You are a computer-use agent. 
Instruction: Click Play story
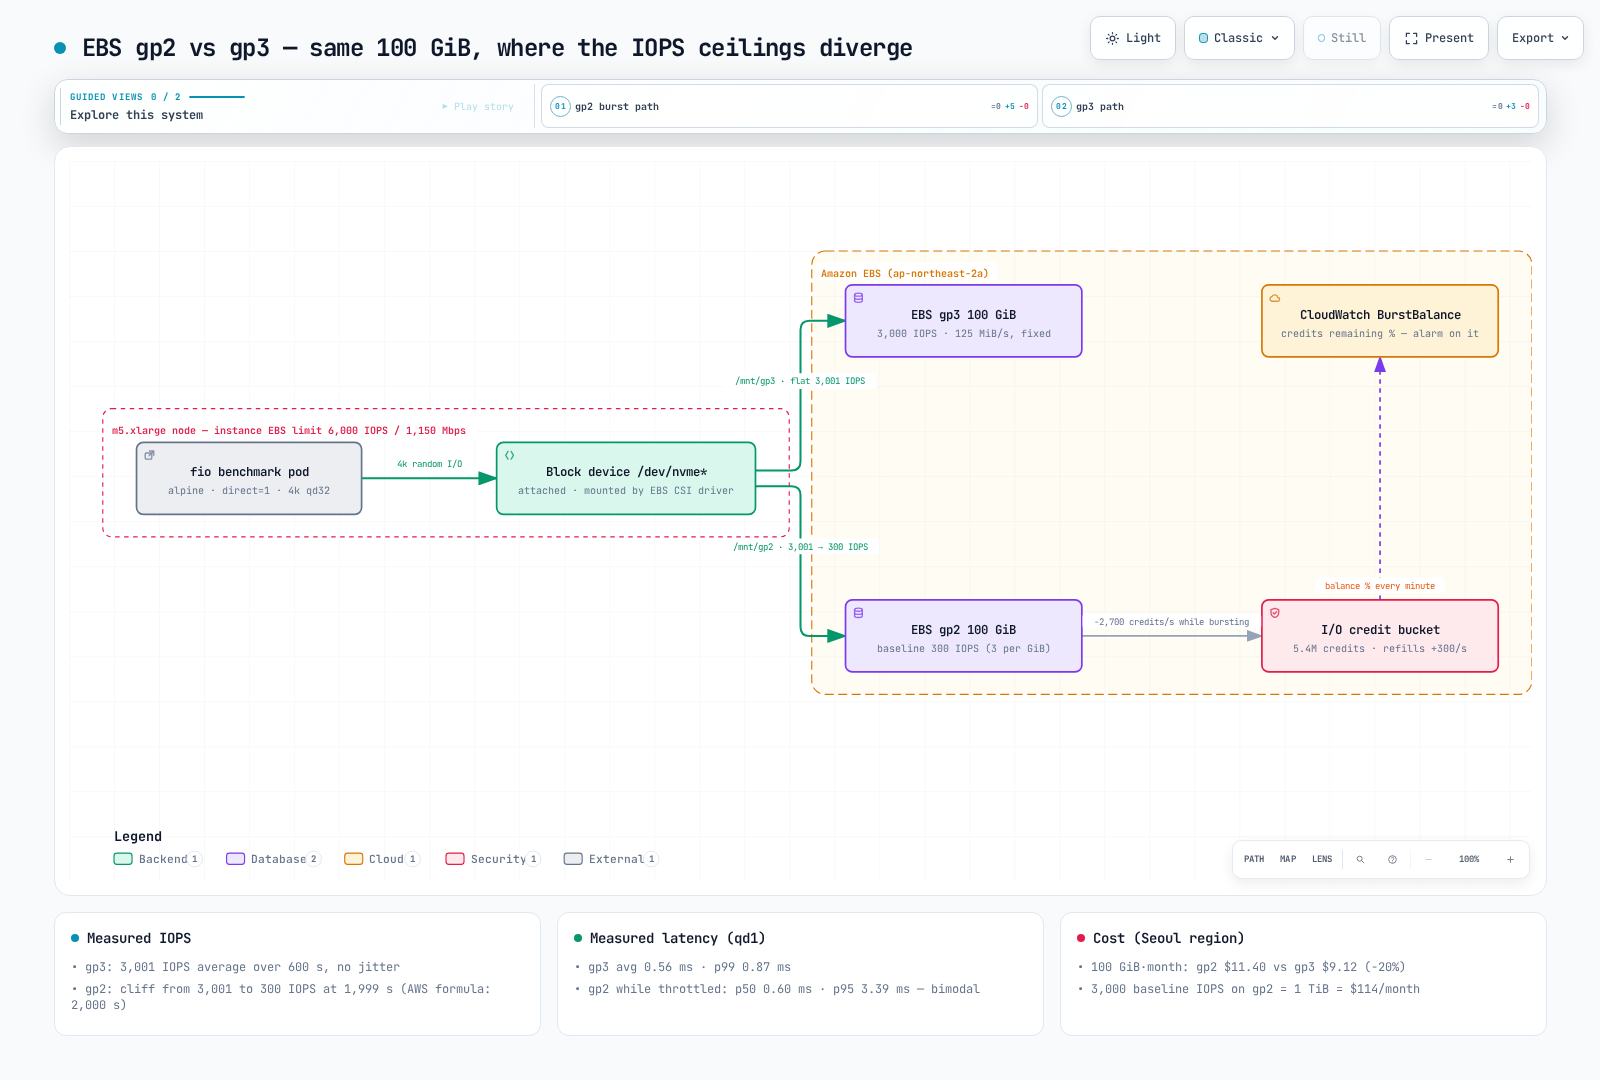pyautogui.click(x=478, y=106)
